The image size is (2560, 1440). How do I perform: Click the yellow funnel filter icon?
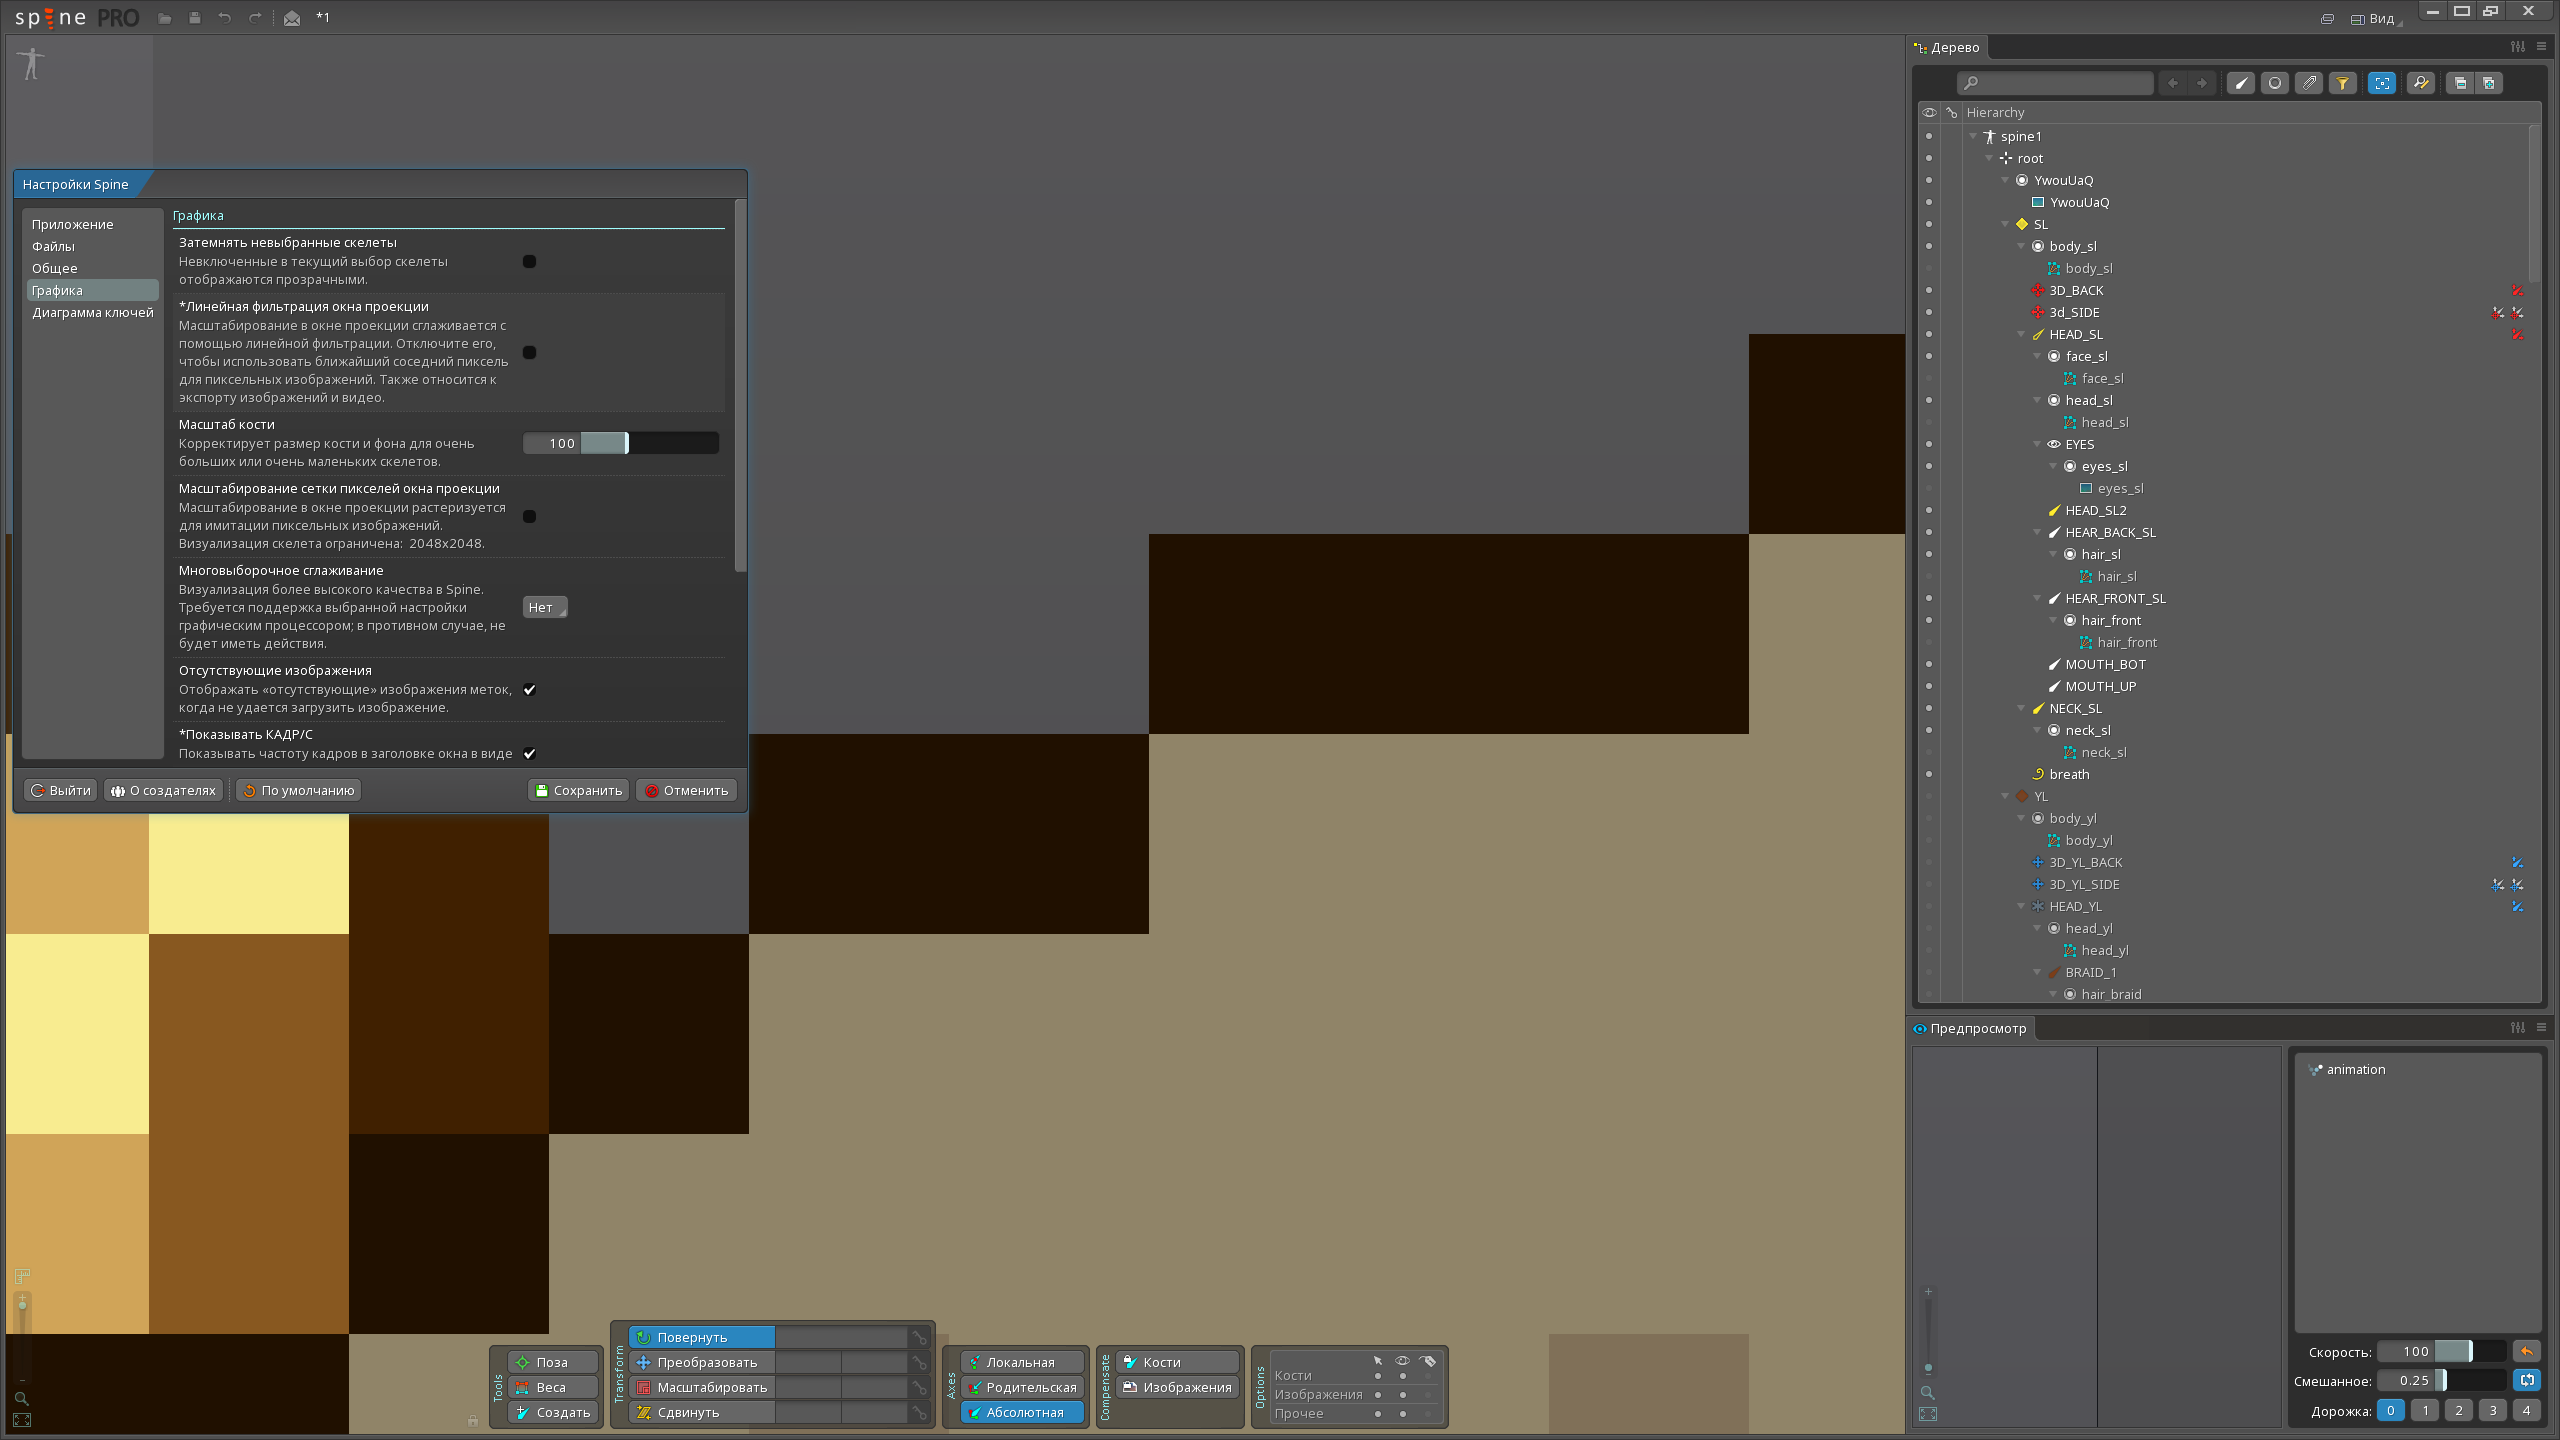click(x=2343, y=83)
